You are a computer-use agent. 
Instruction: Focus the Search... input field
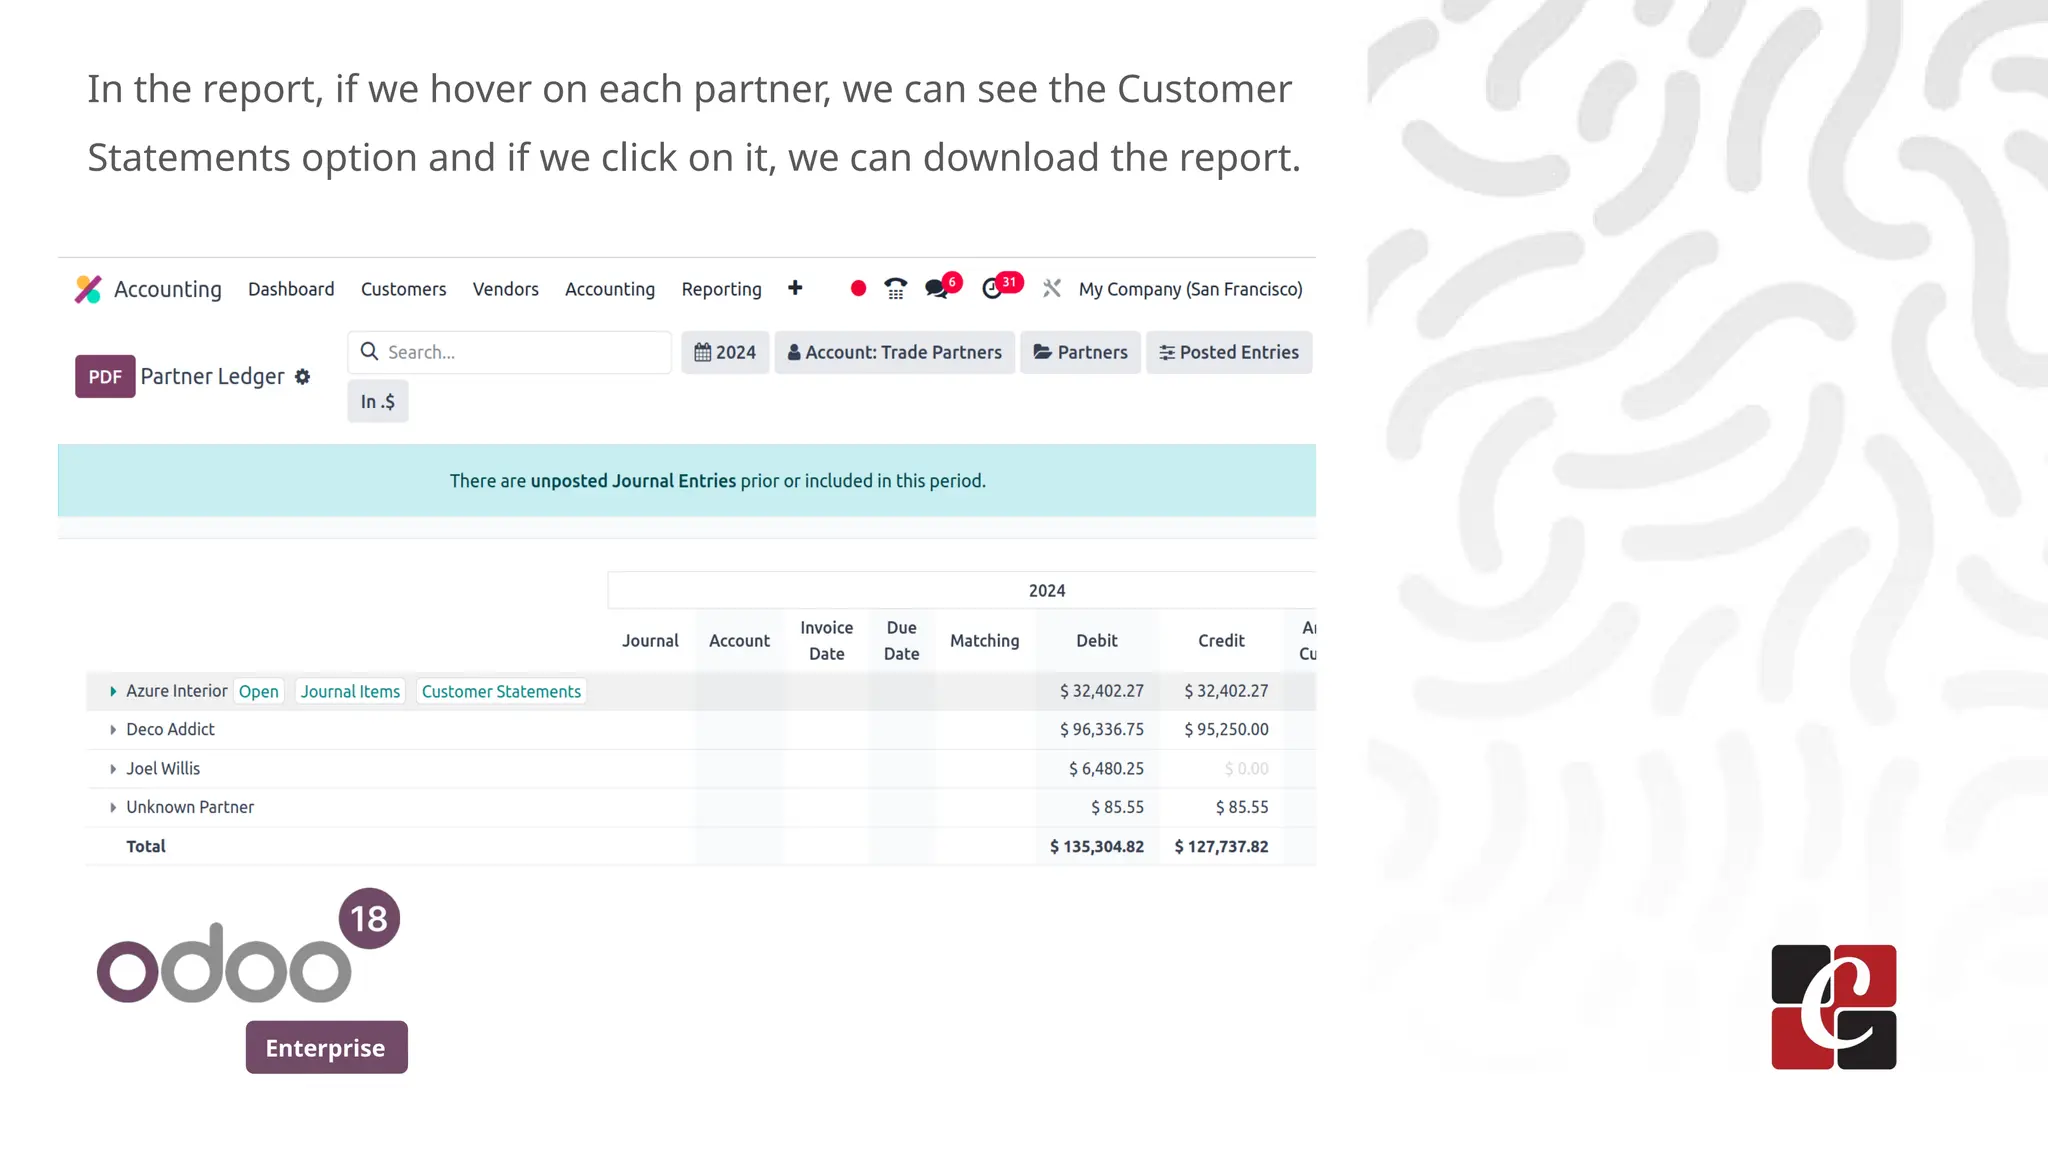click(510, 352)
